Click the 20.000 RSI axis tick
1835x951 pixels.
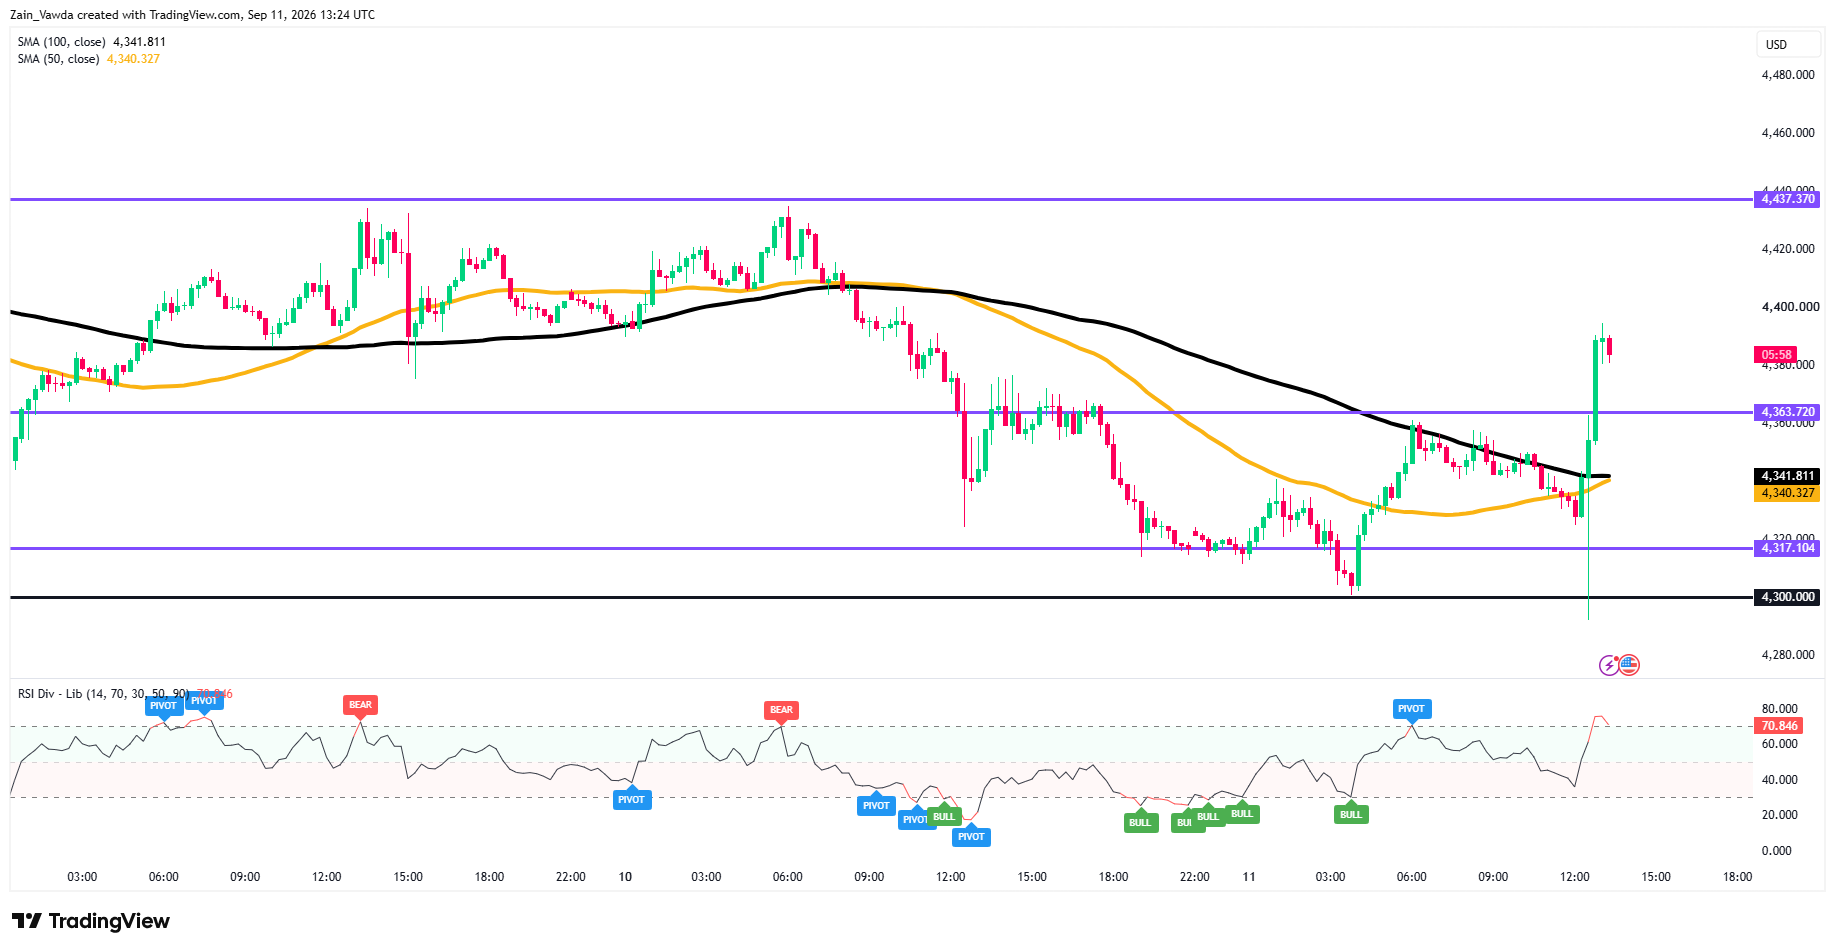point(1779,815)
